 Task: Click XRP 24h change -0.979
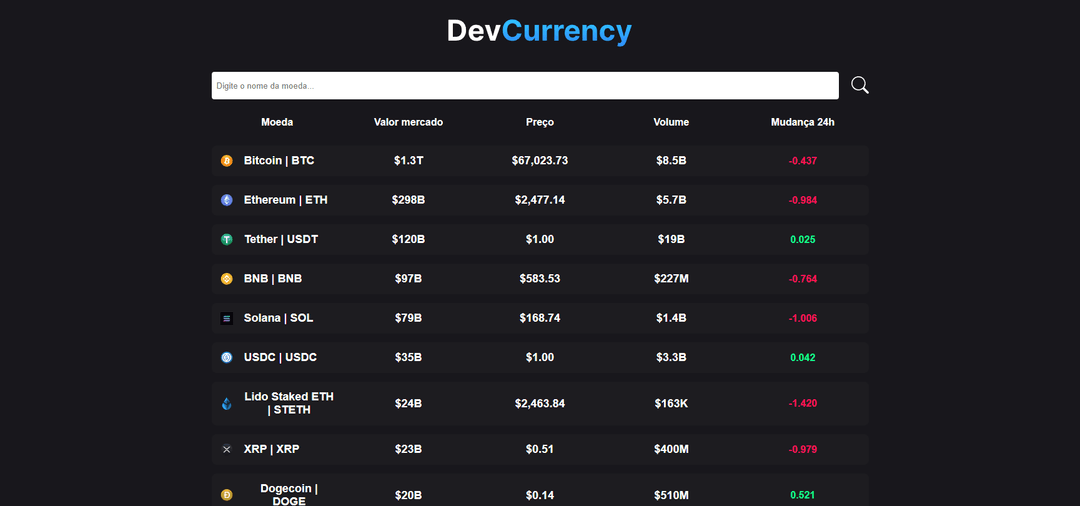803,450
